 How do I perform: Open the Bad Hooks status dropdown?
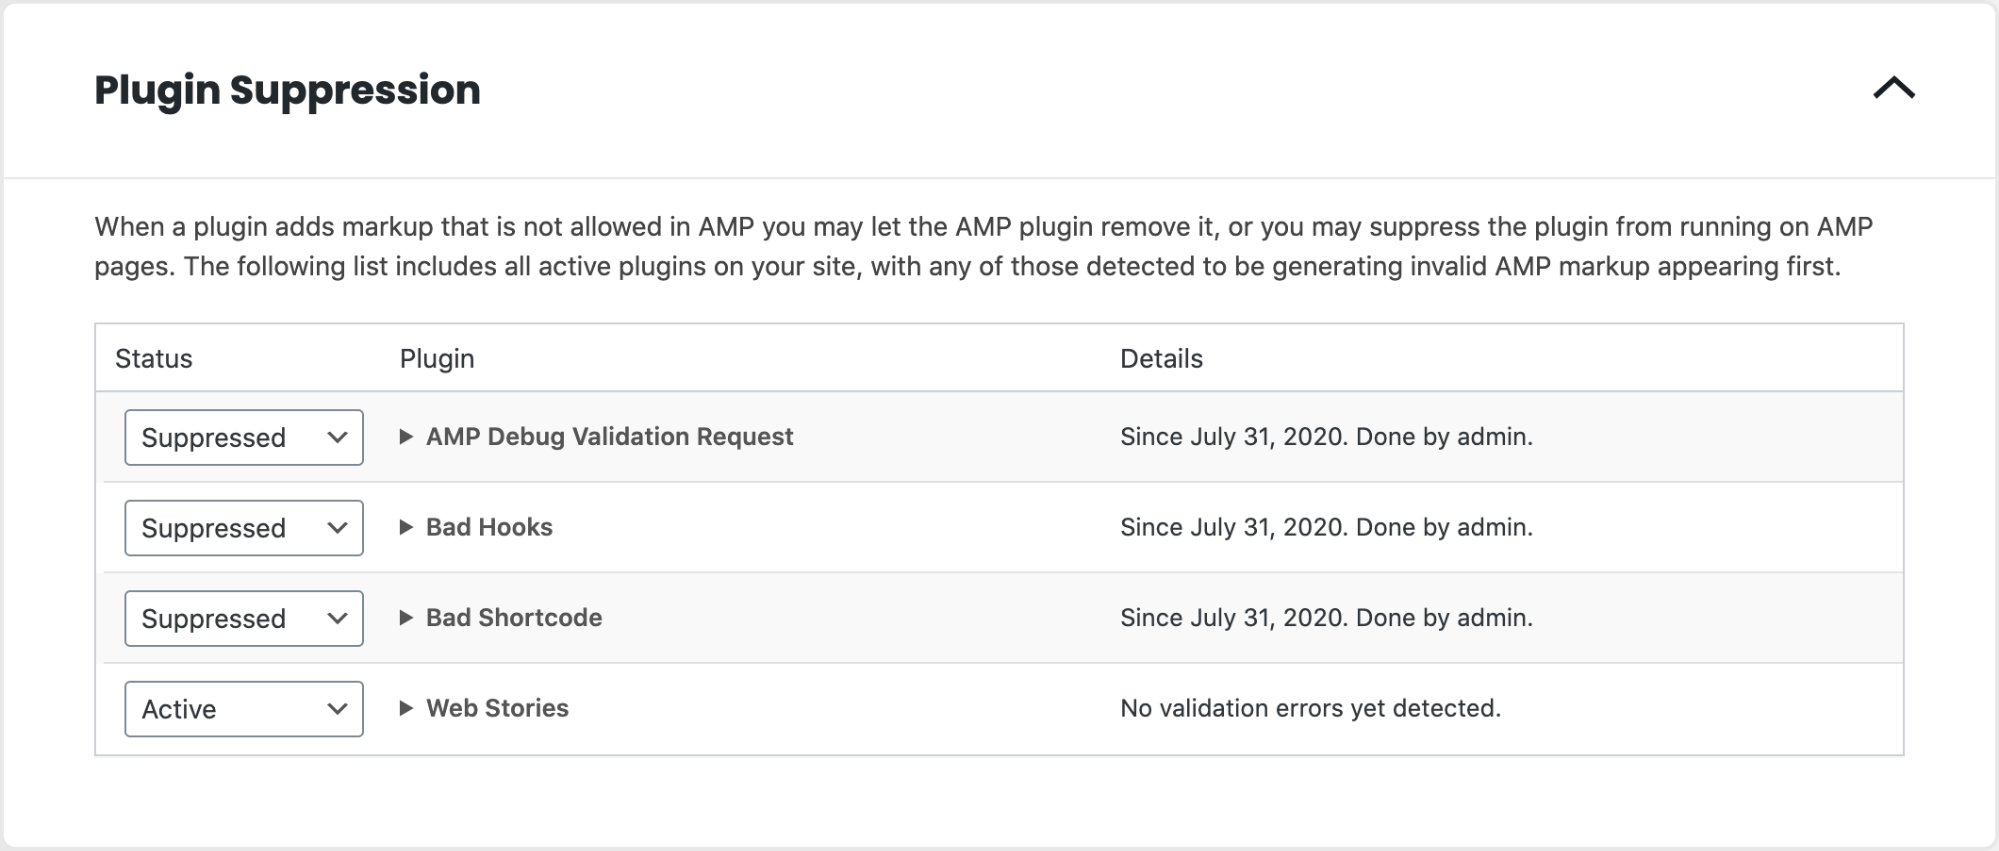point(243,528)
